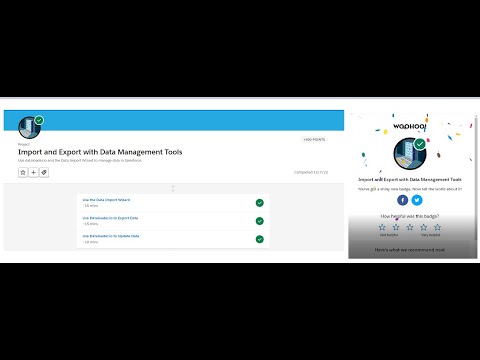Click the tag icon button under the title
Image resolution: width=480 pixels, height=360 pixels.
44,172
